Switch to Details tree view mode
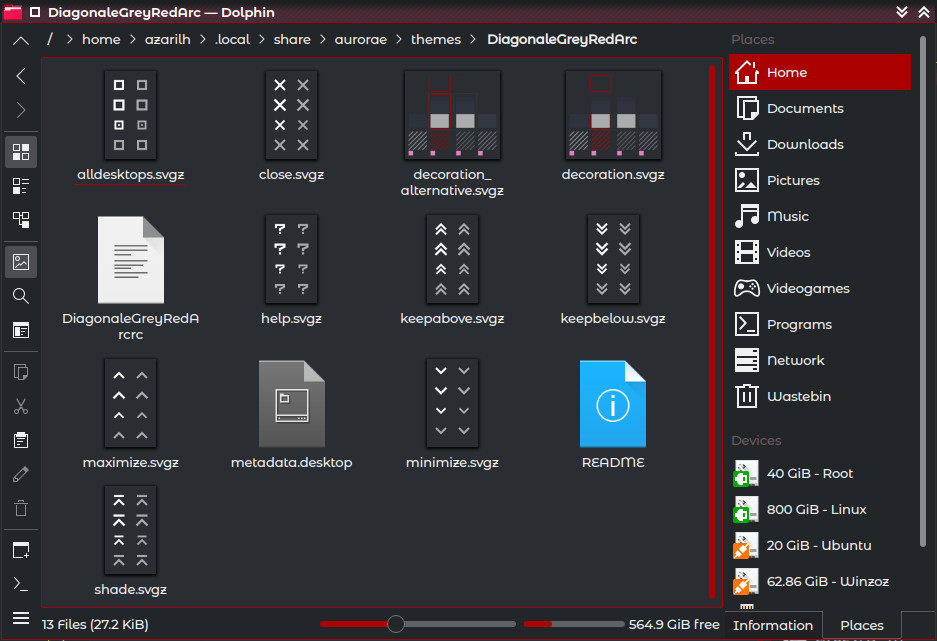937x641 pixels. tap(21, 220)
